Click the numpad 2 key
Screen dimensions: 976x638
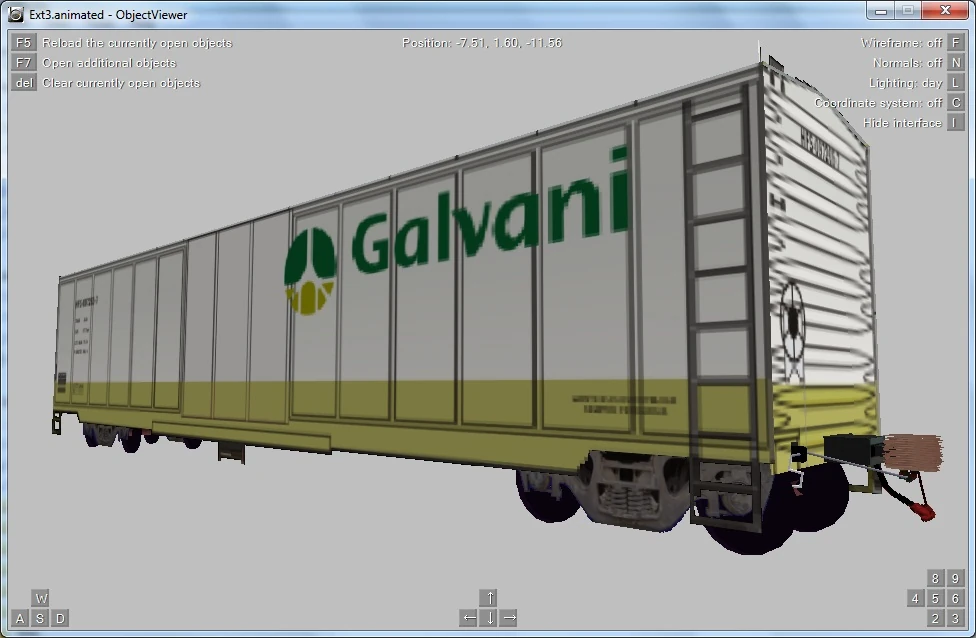tap(935, 618)
